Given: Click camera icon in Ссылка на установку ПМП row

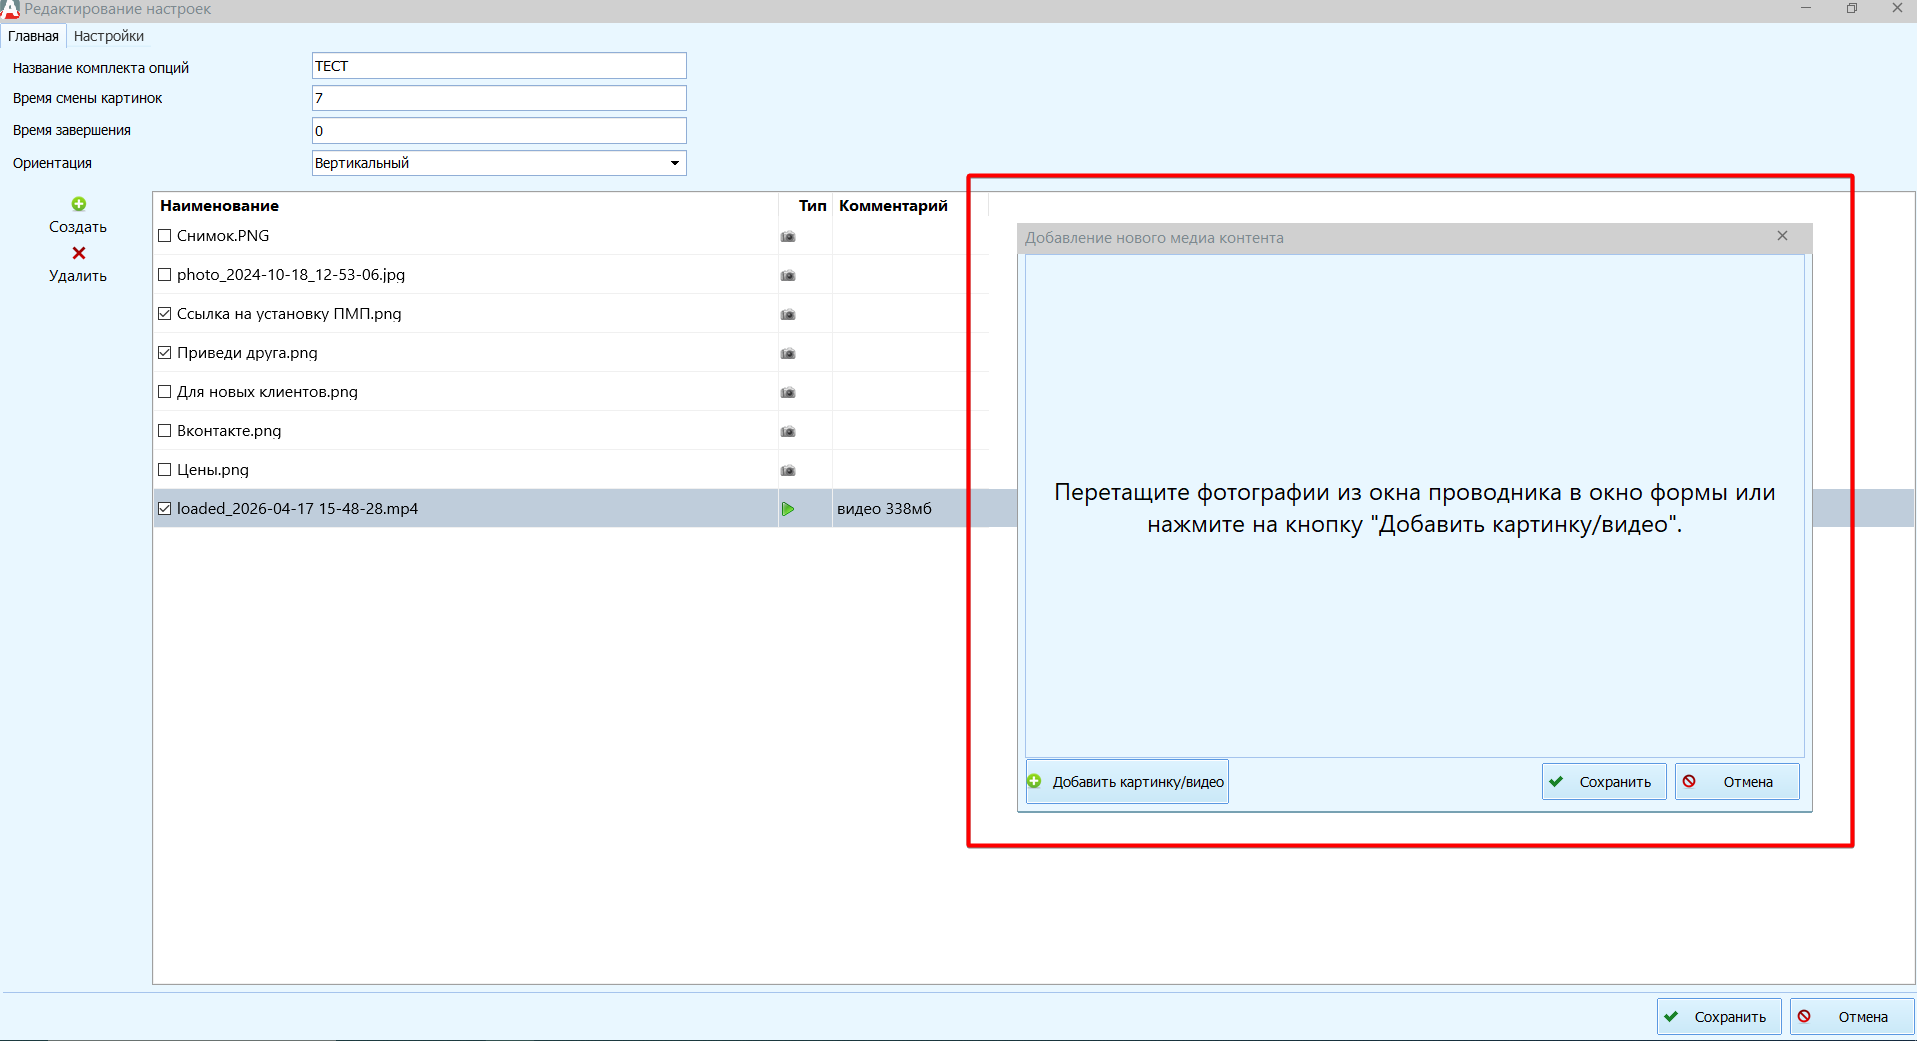Looking at the screenshot, I should click(x=788, y=315).
